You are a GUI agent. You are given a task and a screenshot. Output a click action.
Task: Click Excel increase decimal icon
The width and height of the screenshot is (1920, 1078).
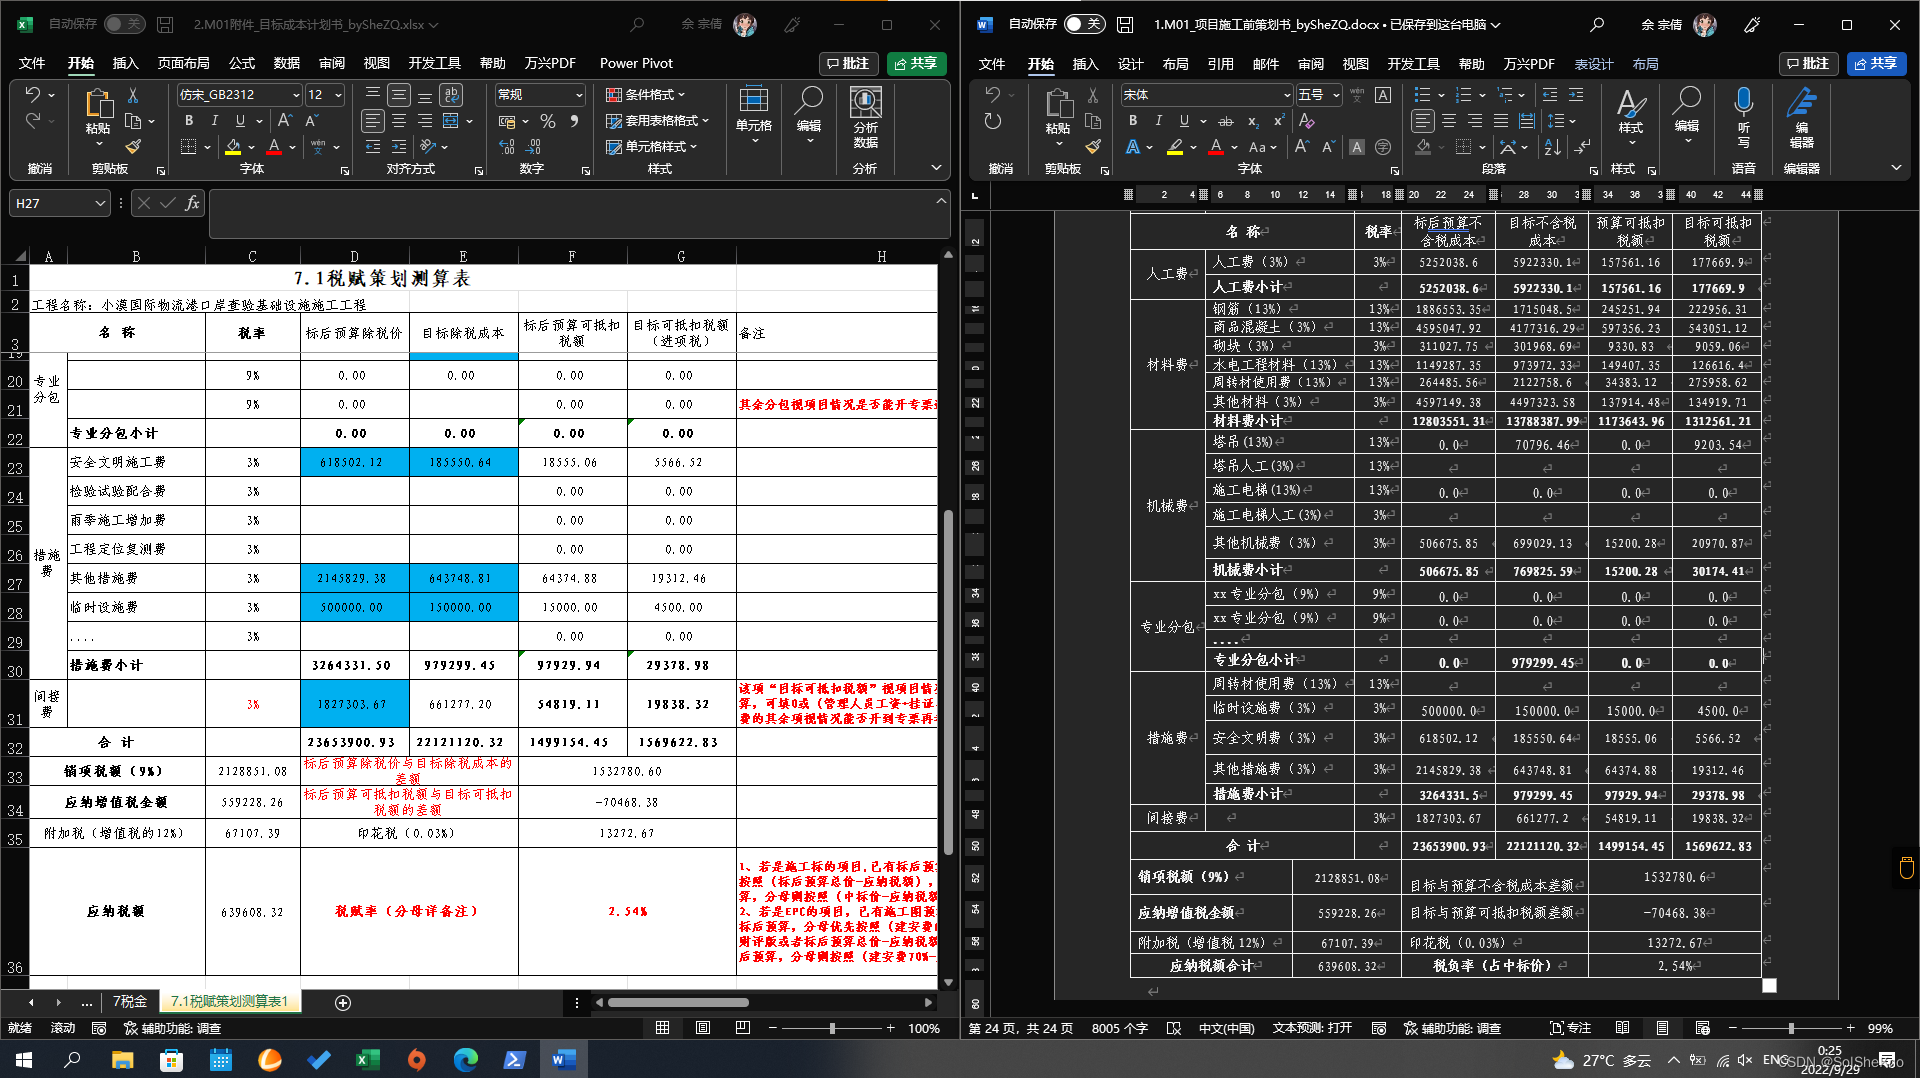click(x=507, y=147)
